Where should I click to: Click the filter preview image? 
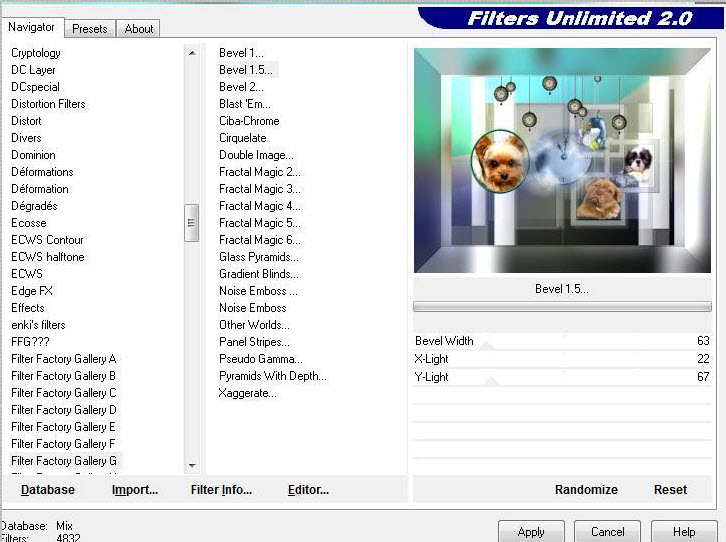coord(562,160)
